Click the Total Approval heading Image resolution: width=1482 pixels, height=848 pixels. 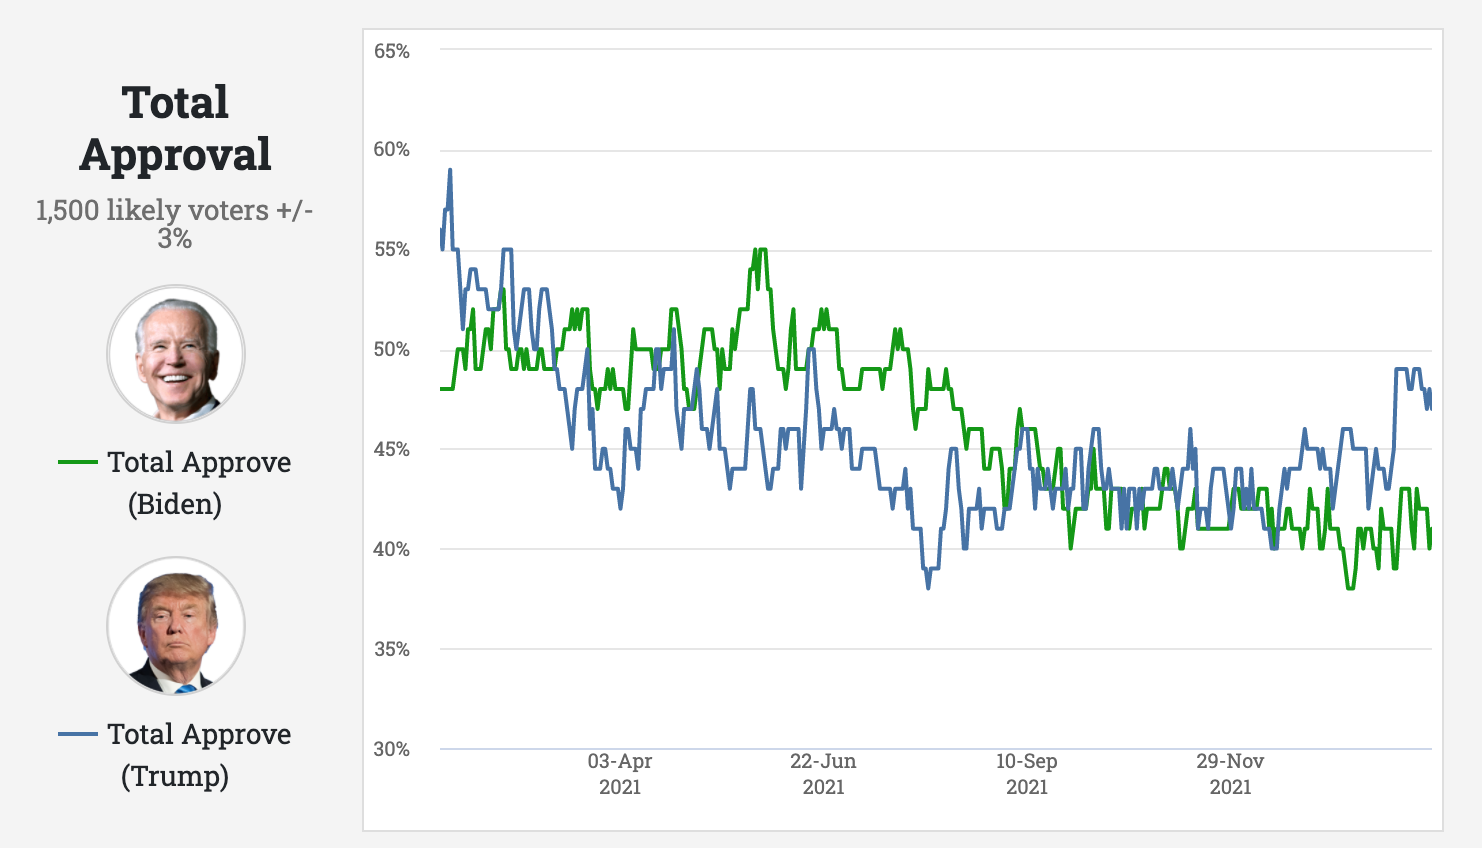click(175, 128)
